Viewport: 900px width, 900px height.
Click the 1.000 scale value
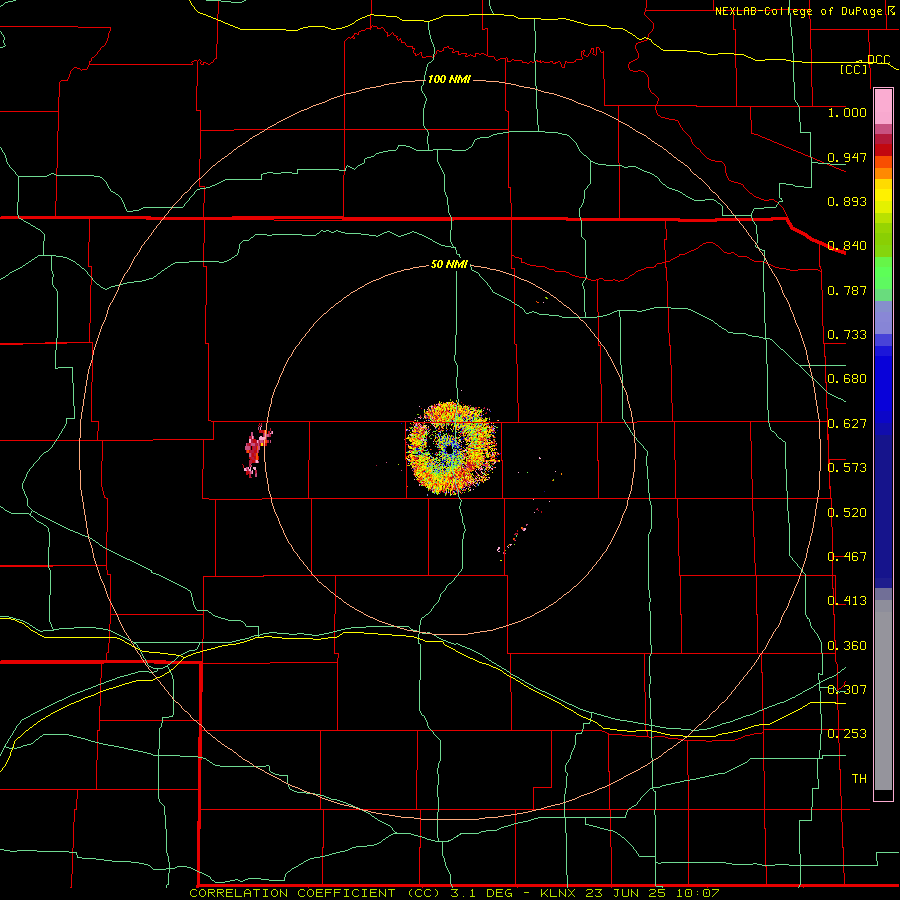pos(847,112)
